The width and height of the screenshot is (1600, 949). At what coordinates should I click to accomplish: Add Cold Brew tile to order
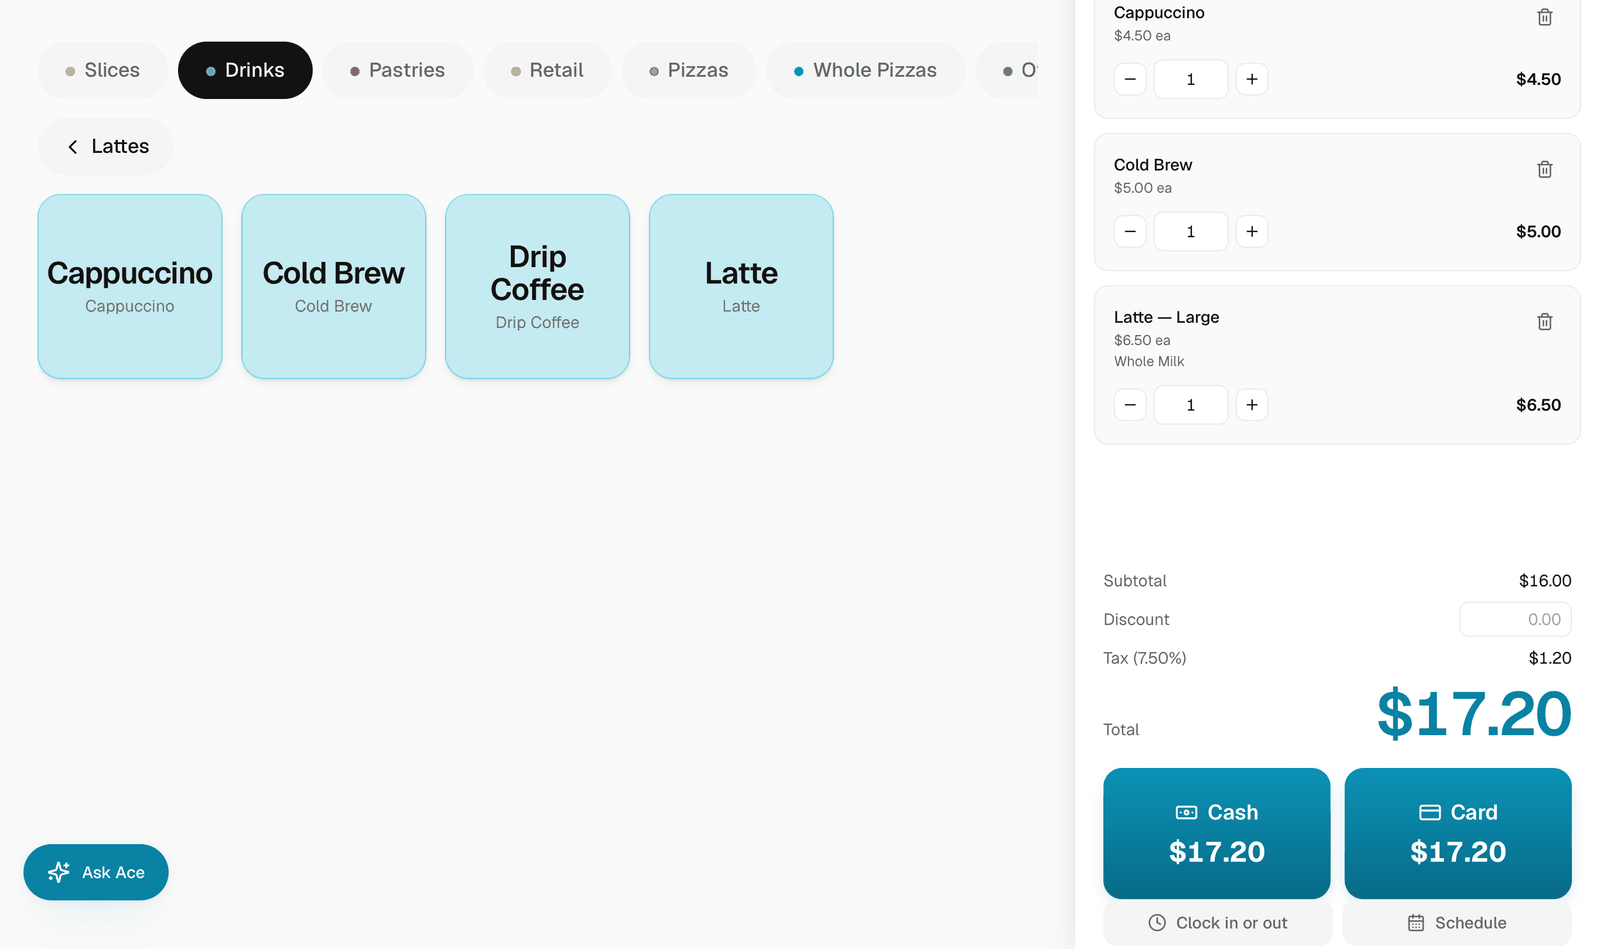(x=334, y=286)
